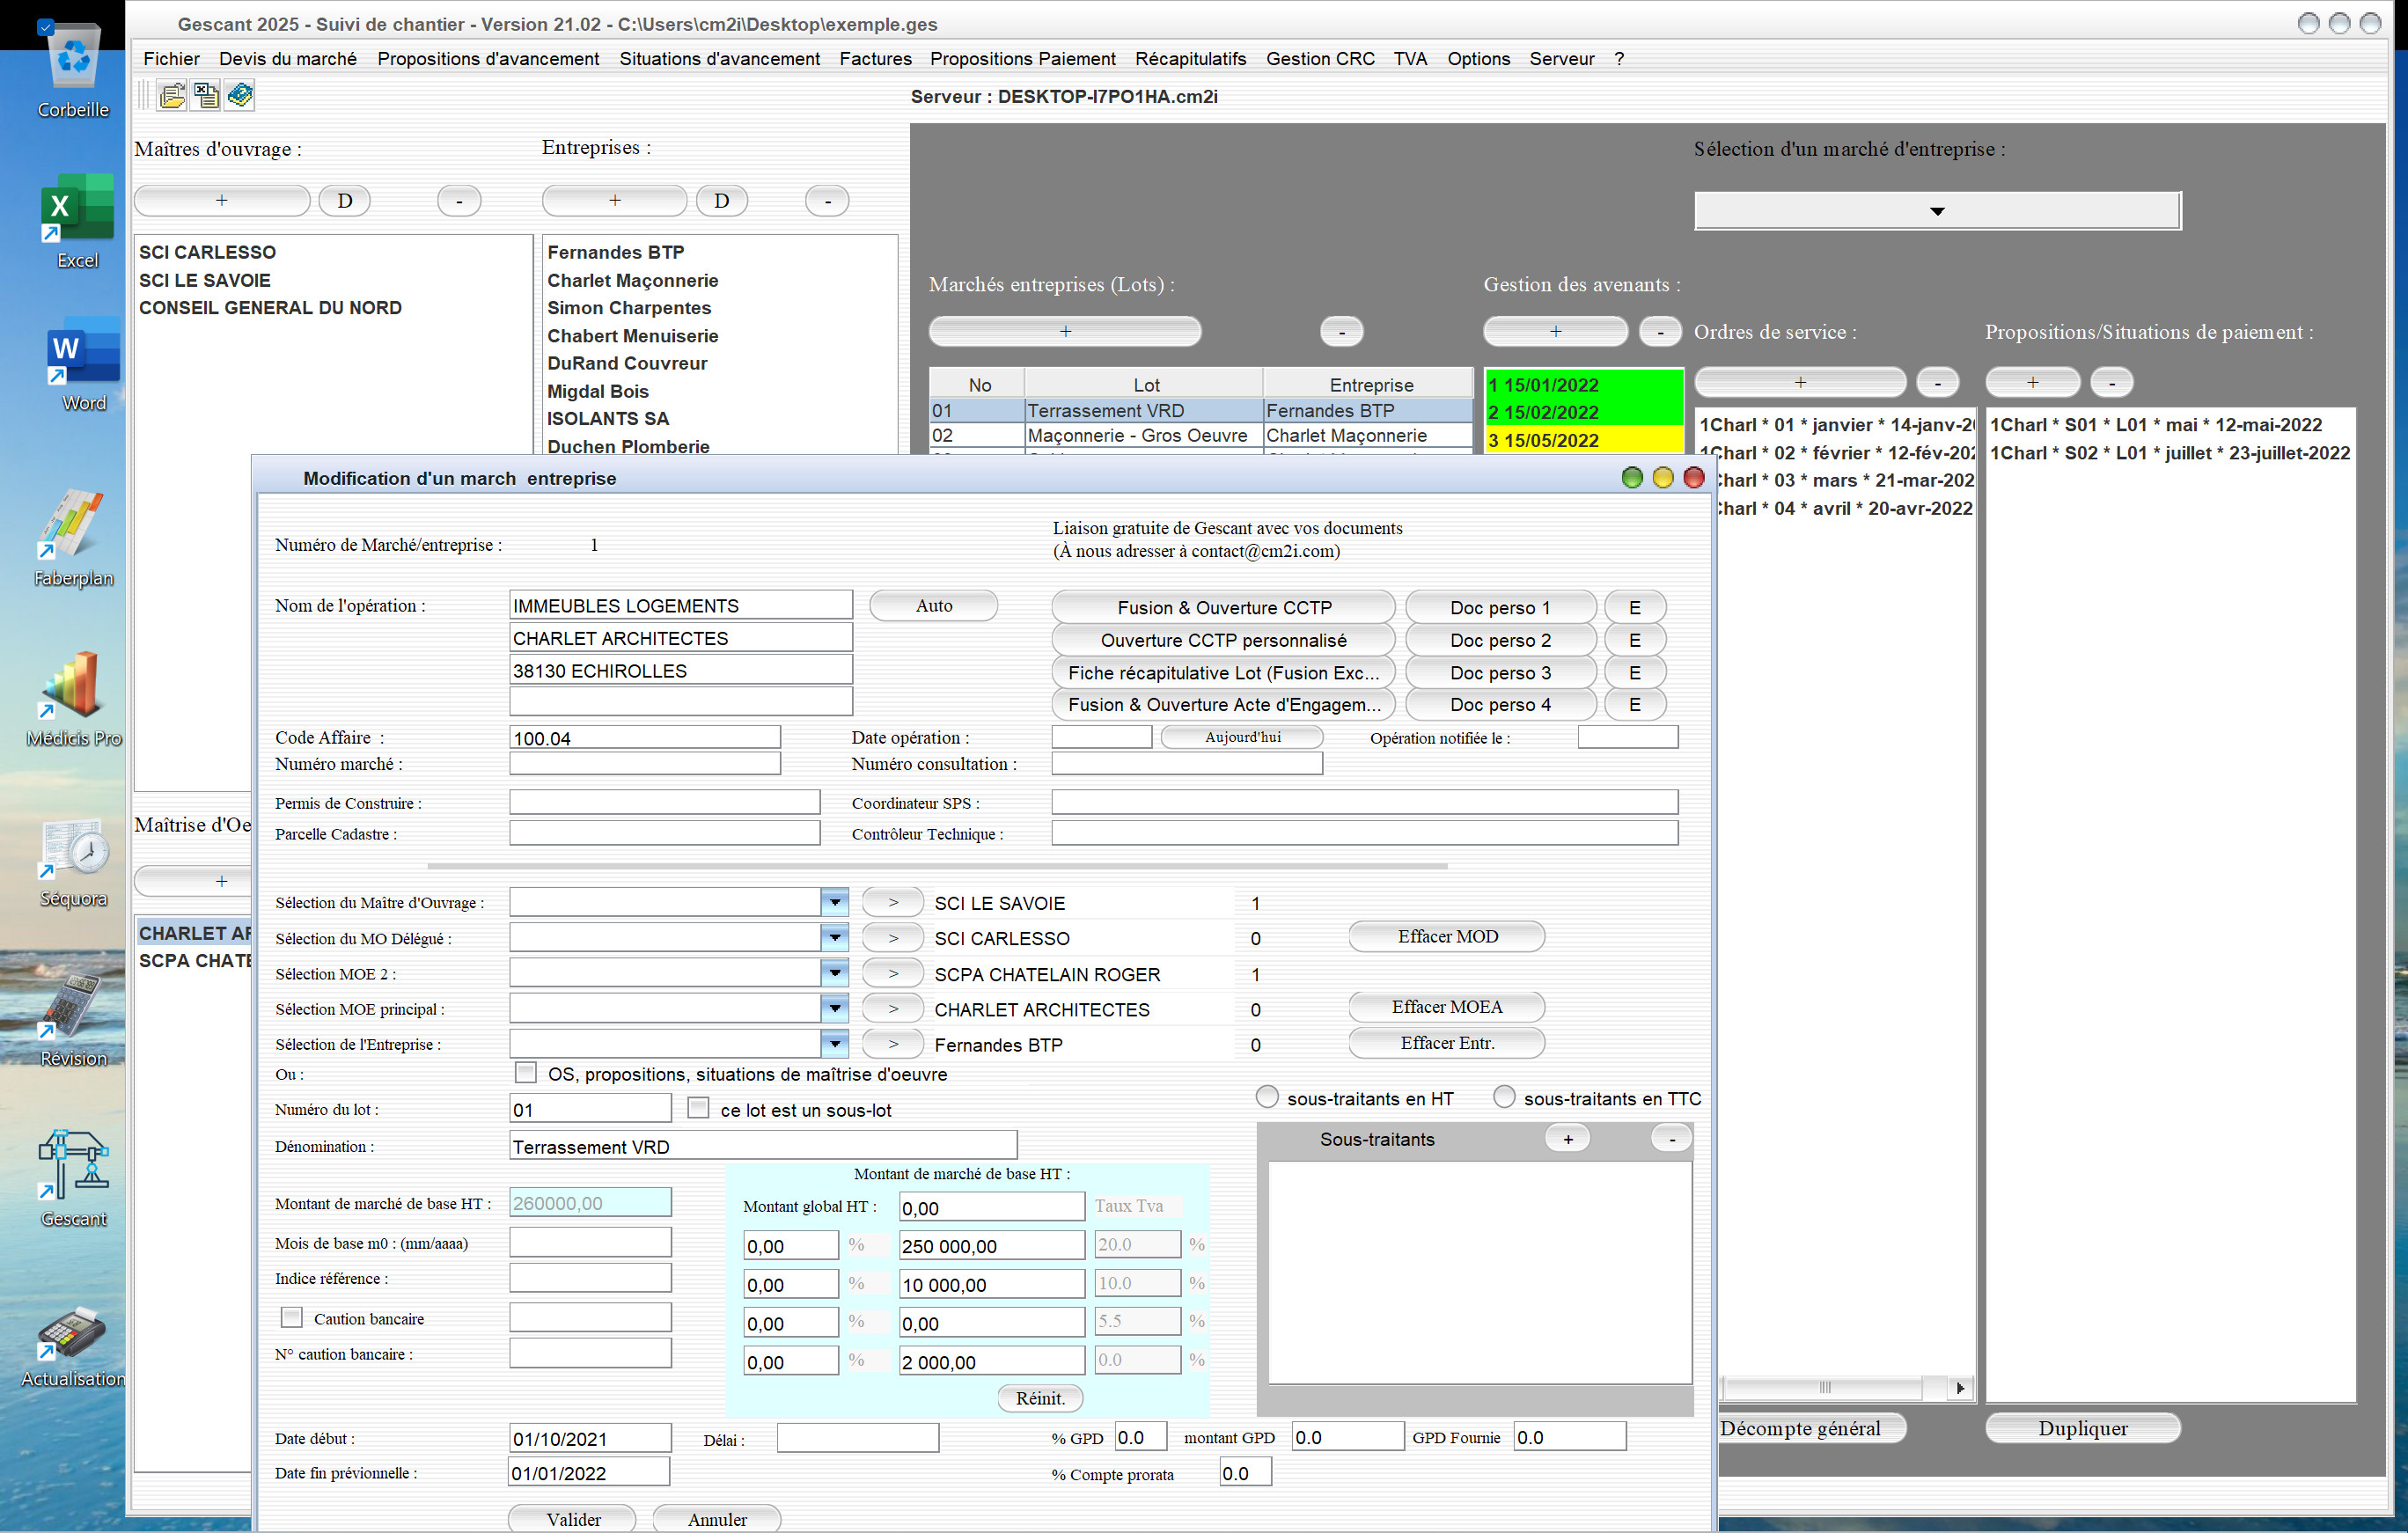Click the Code Affaire field showing 100.04

pyautogui.click(x=645, y=738)
